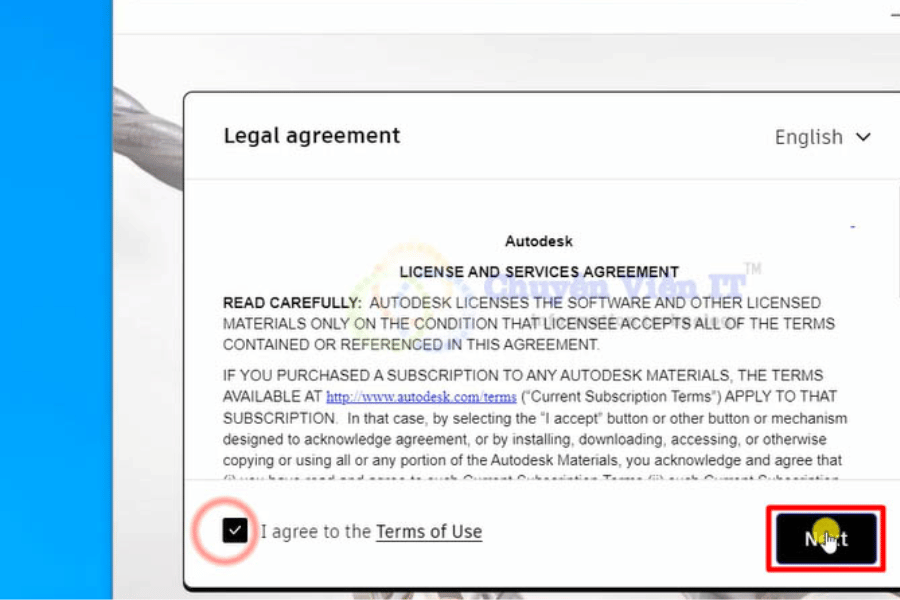Click the bold 'READ CAREFULLY:' text
Viewport: 900px width, 600px height.
pyautogui.click(x=290, y=303)
